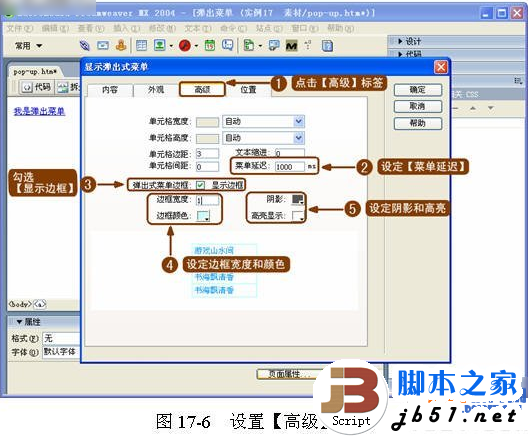Click the 文本缩进 input field
The image size is (528, 437).
(x=290, y=153)
